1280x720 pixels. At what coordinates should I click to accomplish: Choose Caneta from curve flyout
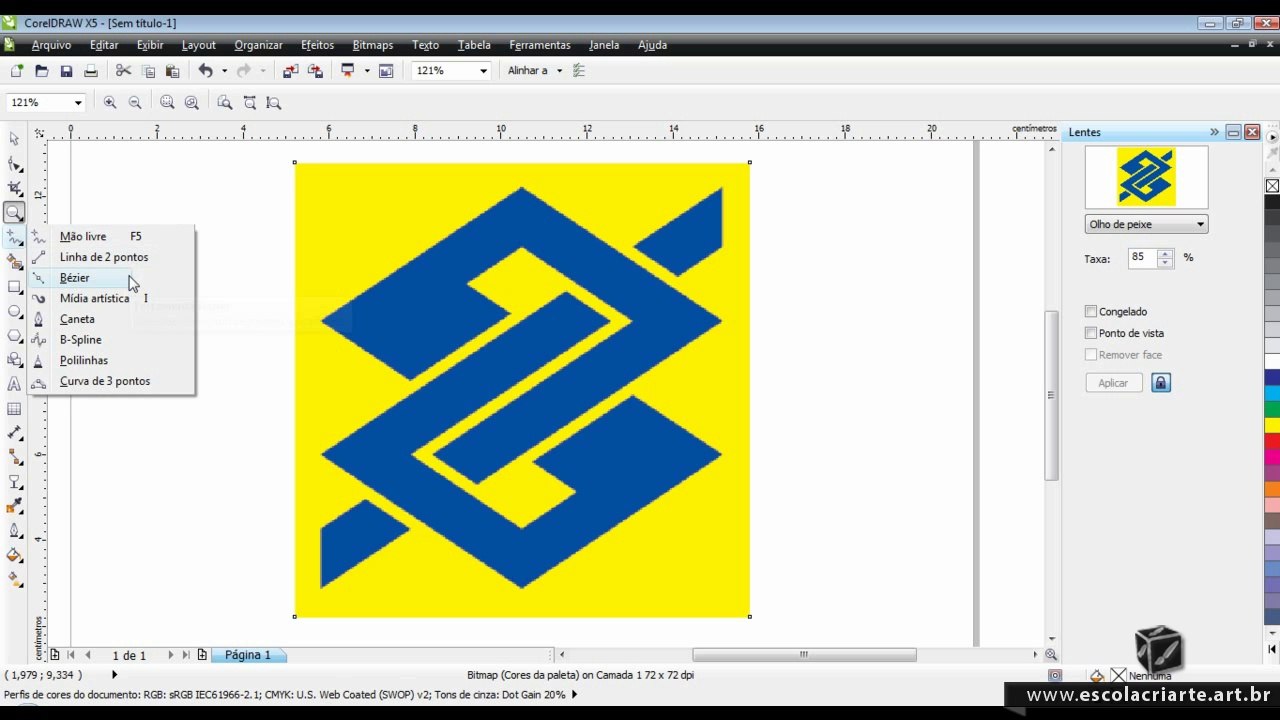(x=112, y=319)
